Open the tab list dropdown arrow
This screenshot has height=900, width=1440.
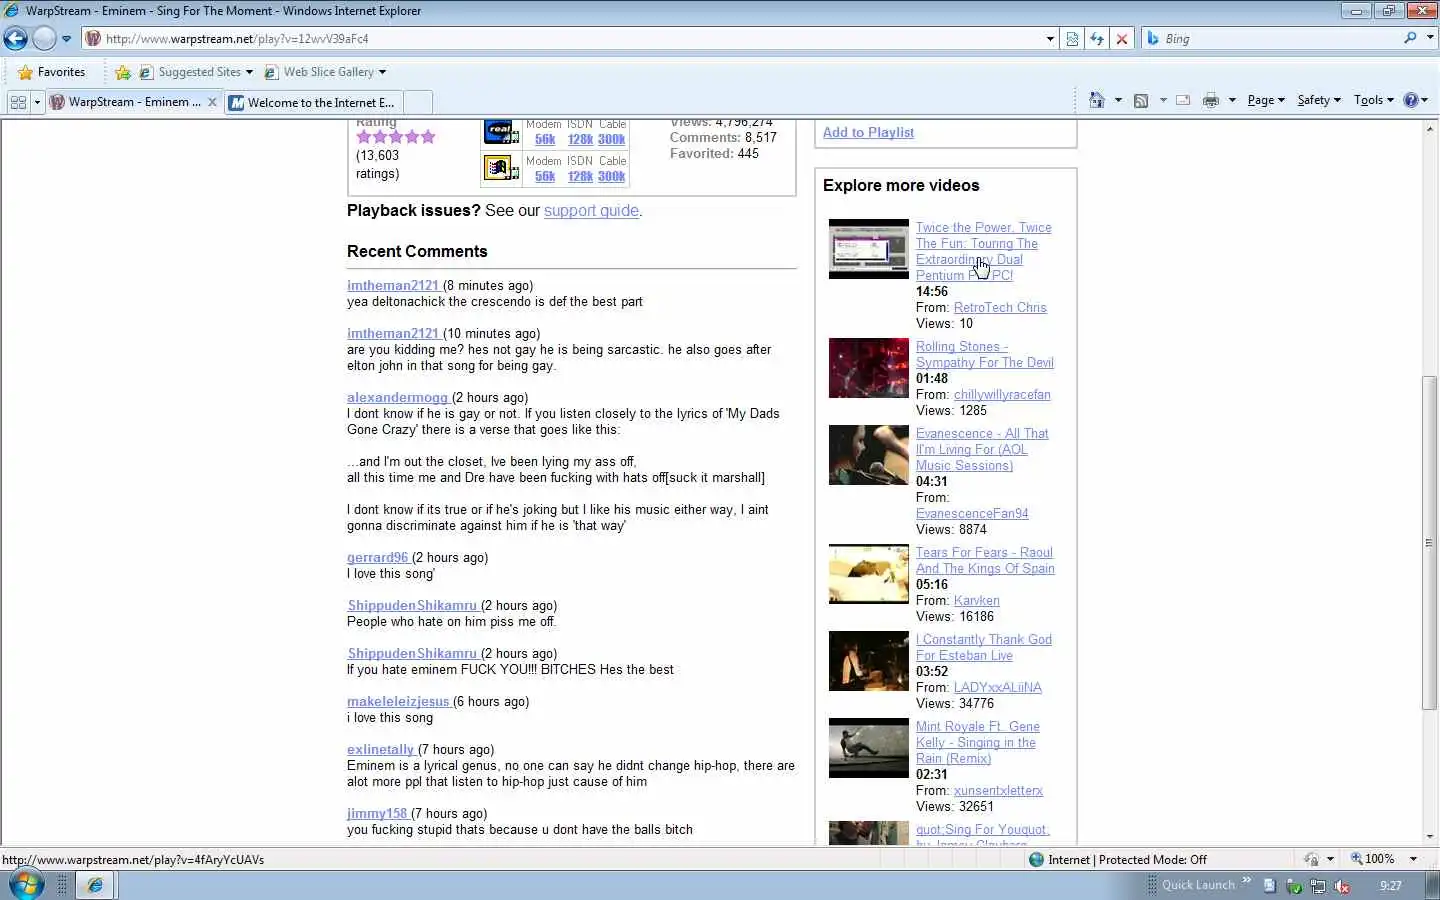coord(37,102)
